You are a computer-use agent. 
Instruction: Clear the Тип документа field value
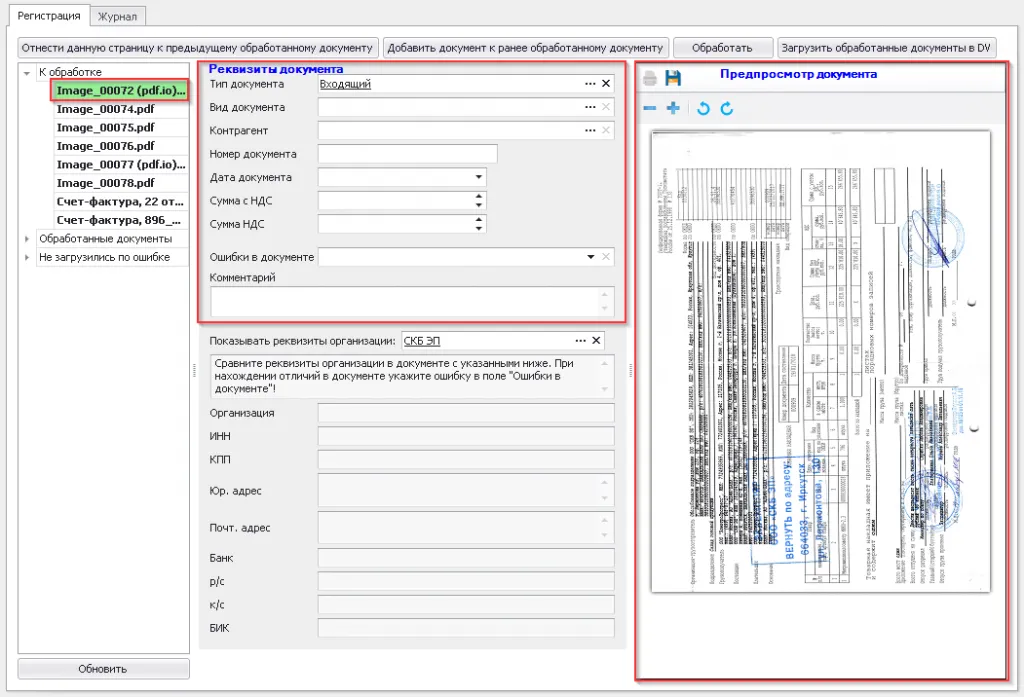click(605, 84)
